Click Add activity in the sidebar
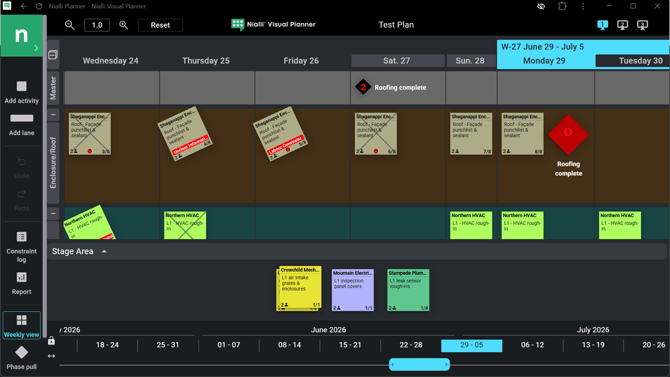 [21, 92]
